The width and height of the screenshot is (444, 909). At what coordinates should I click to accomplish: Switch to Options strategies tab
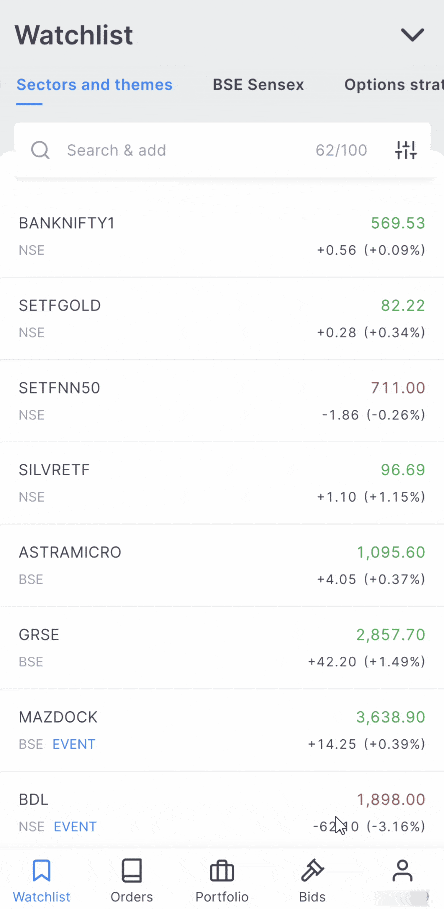tap(394, 85)
